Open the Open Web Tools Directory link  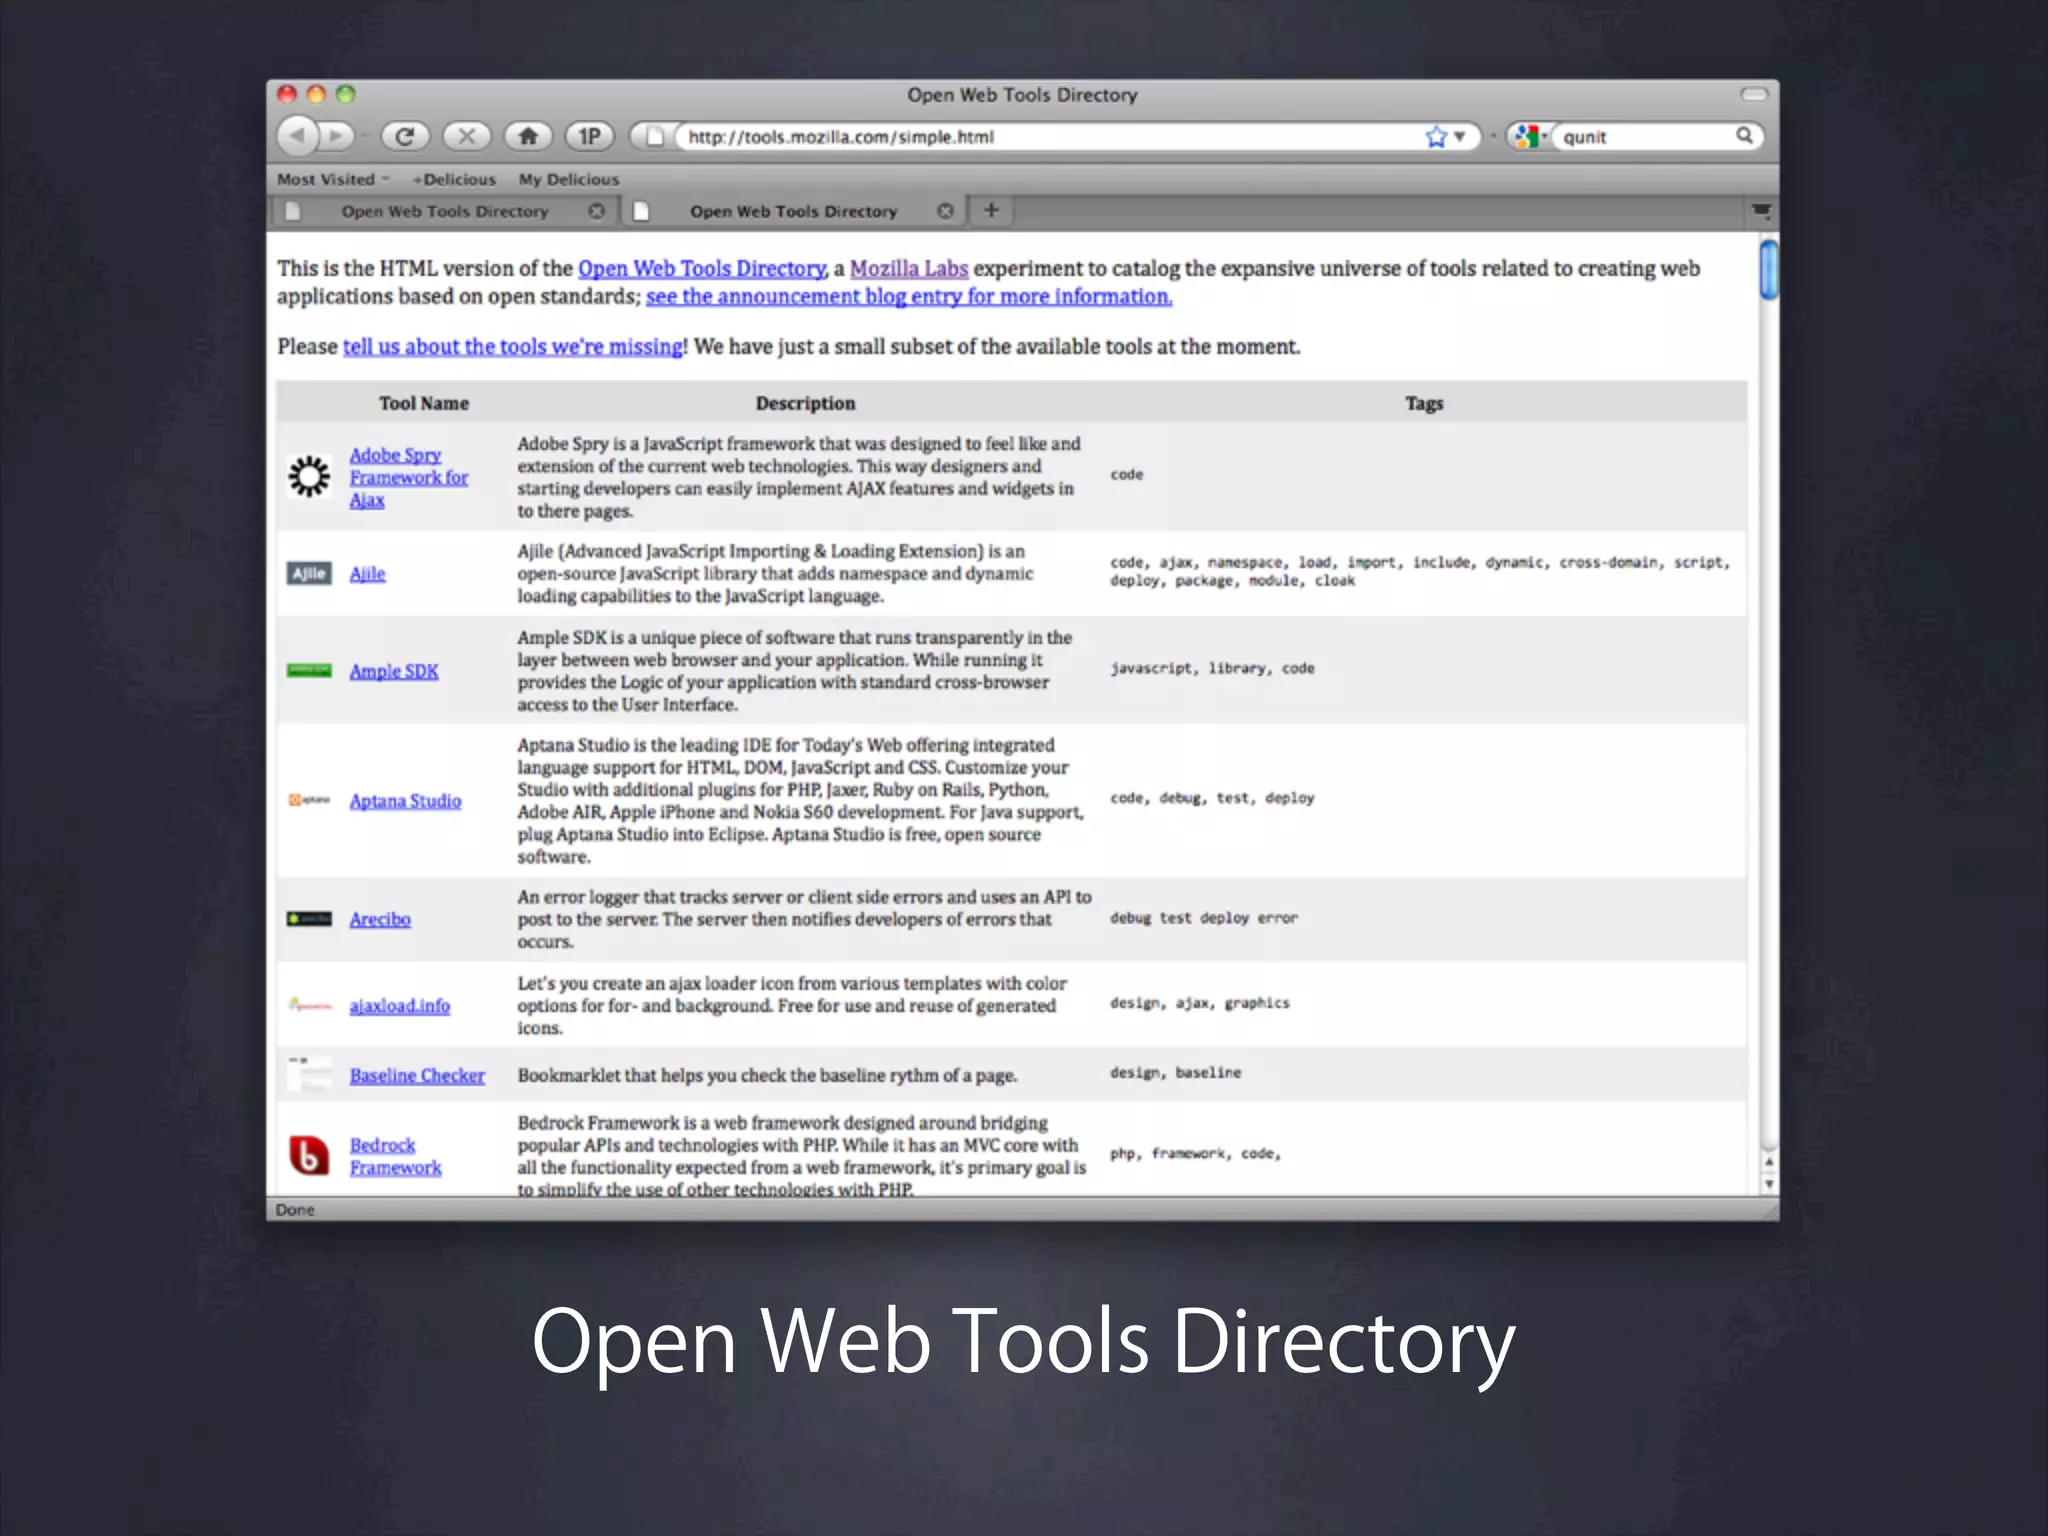(702, 268)
